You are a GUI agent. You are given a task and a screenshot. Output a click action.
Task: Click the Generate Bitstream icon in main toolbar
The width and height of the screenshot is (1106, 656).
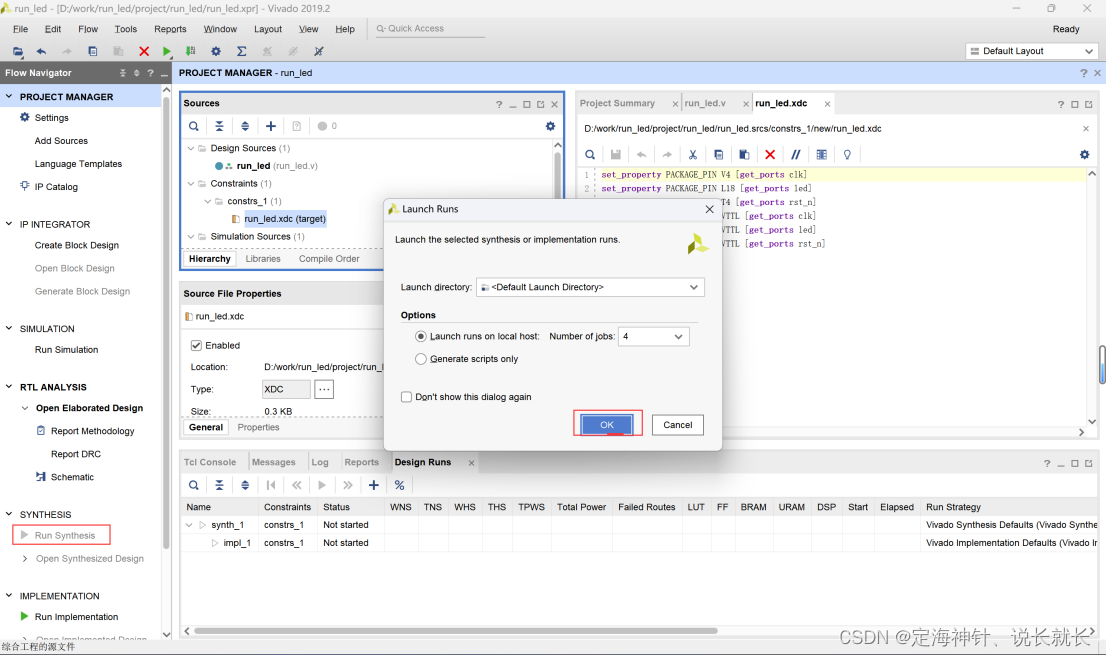190,51
